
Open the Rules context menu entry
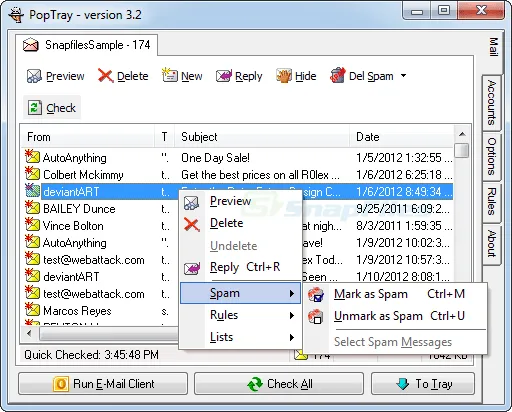240,315
